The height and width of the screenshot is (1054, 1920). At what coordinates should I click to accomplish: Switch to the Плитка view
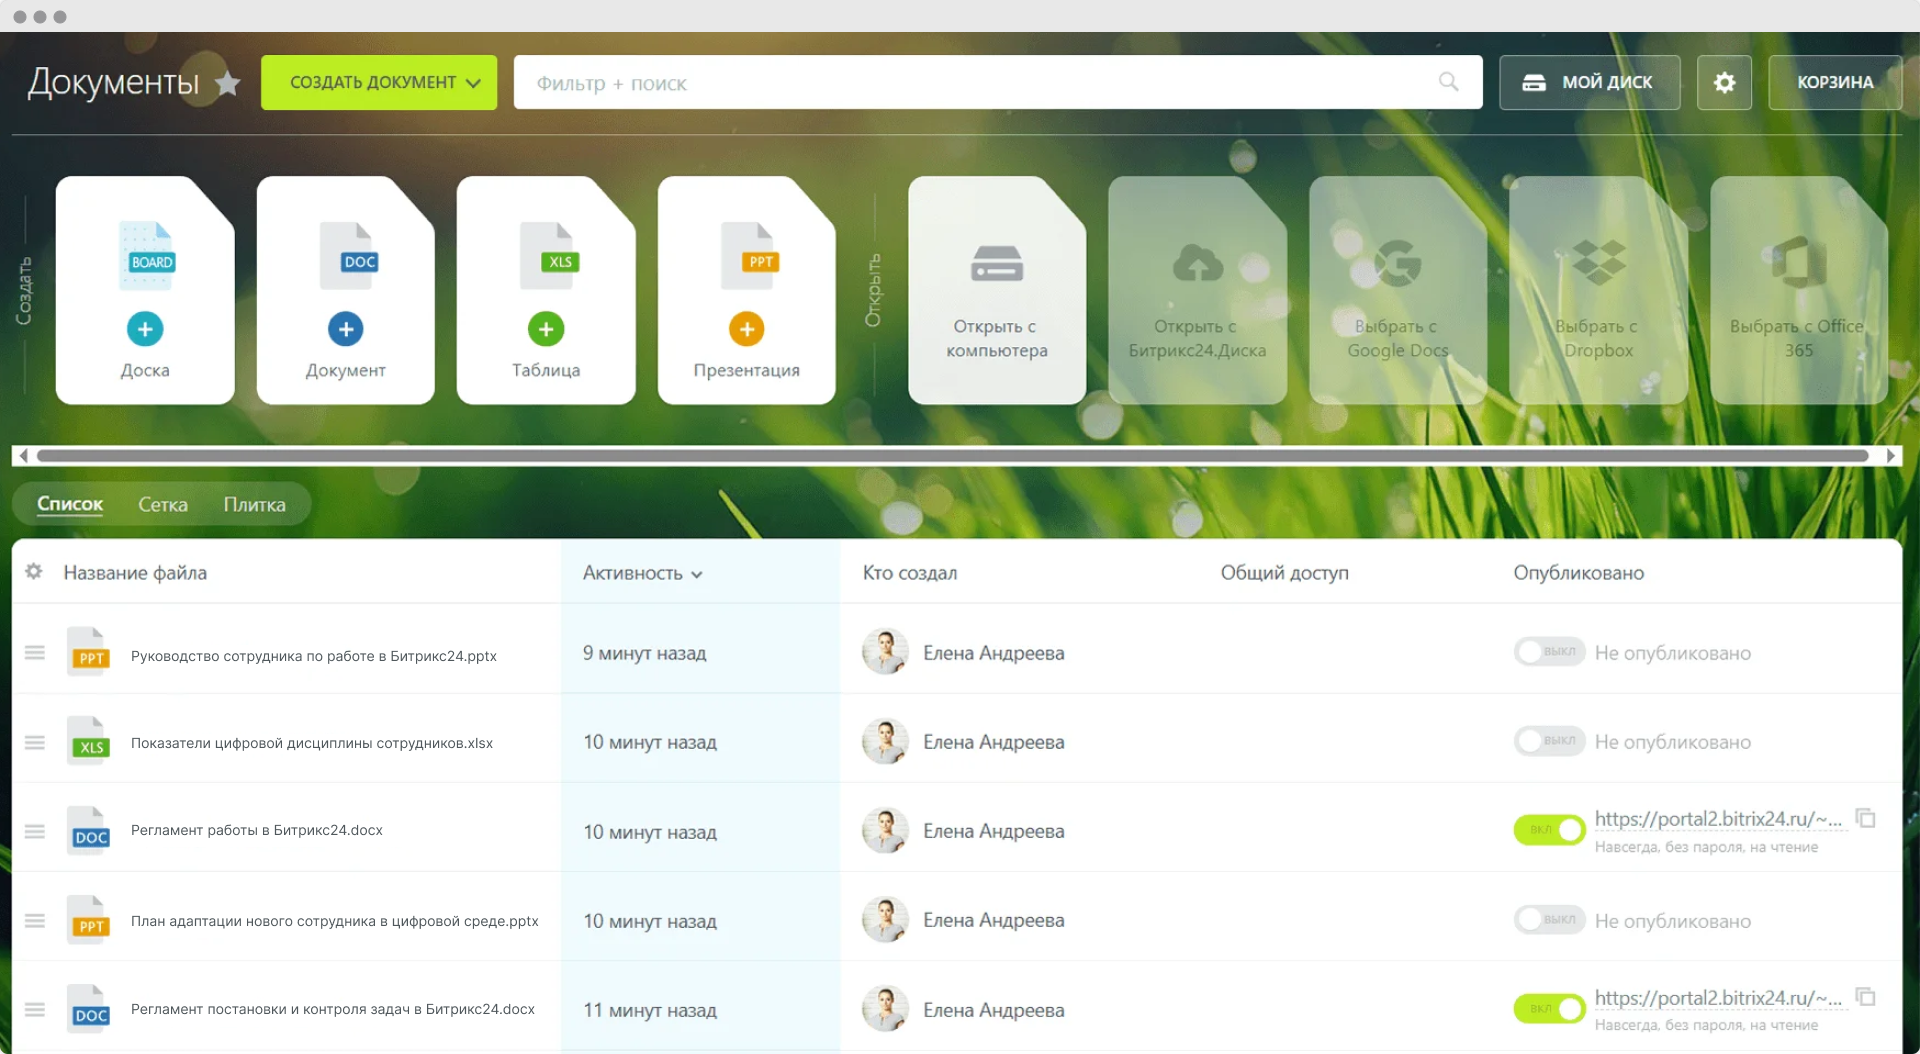click(254, 505)
